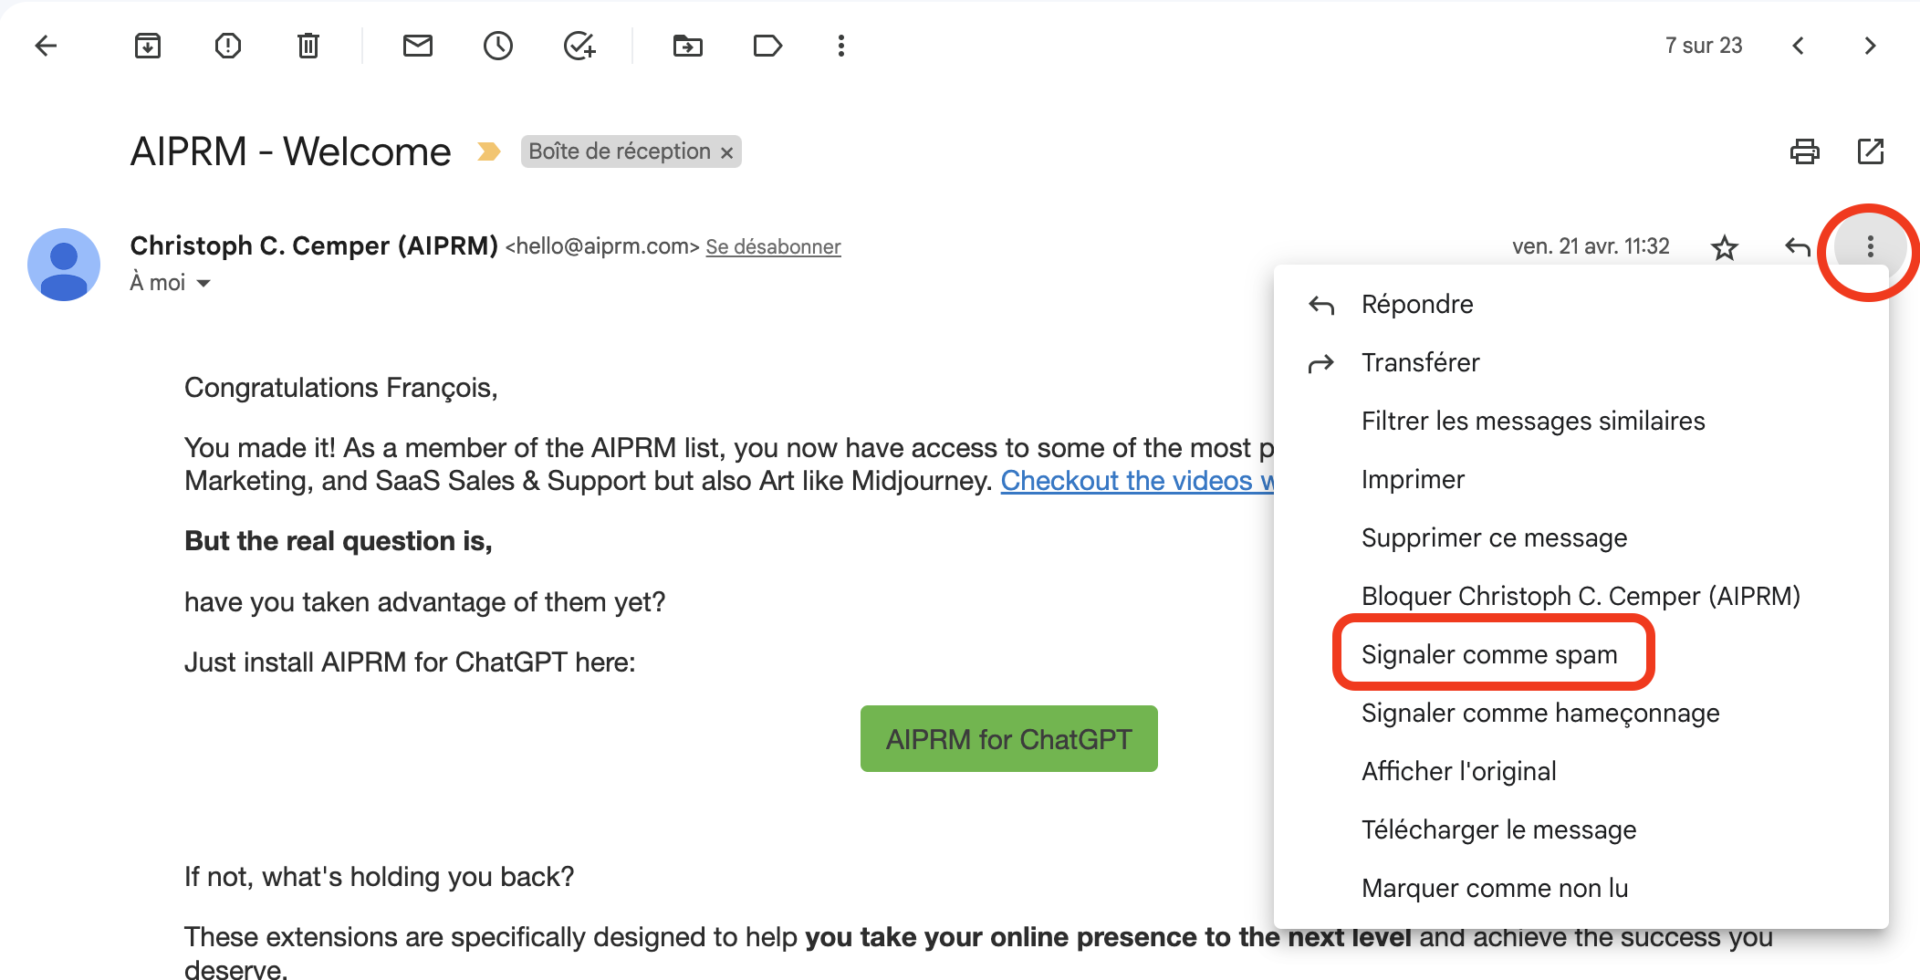Click the sender's avatar picture
The width and height of the screenshot is (1920, 980).
pyautogui.click(x=64, y=265)
